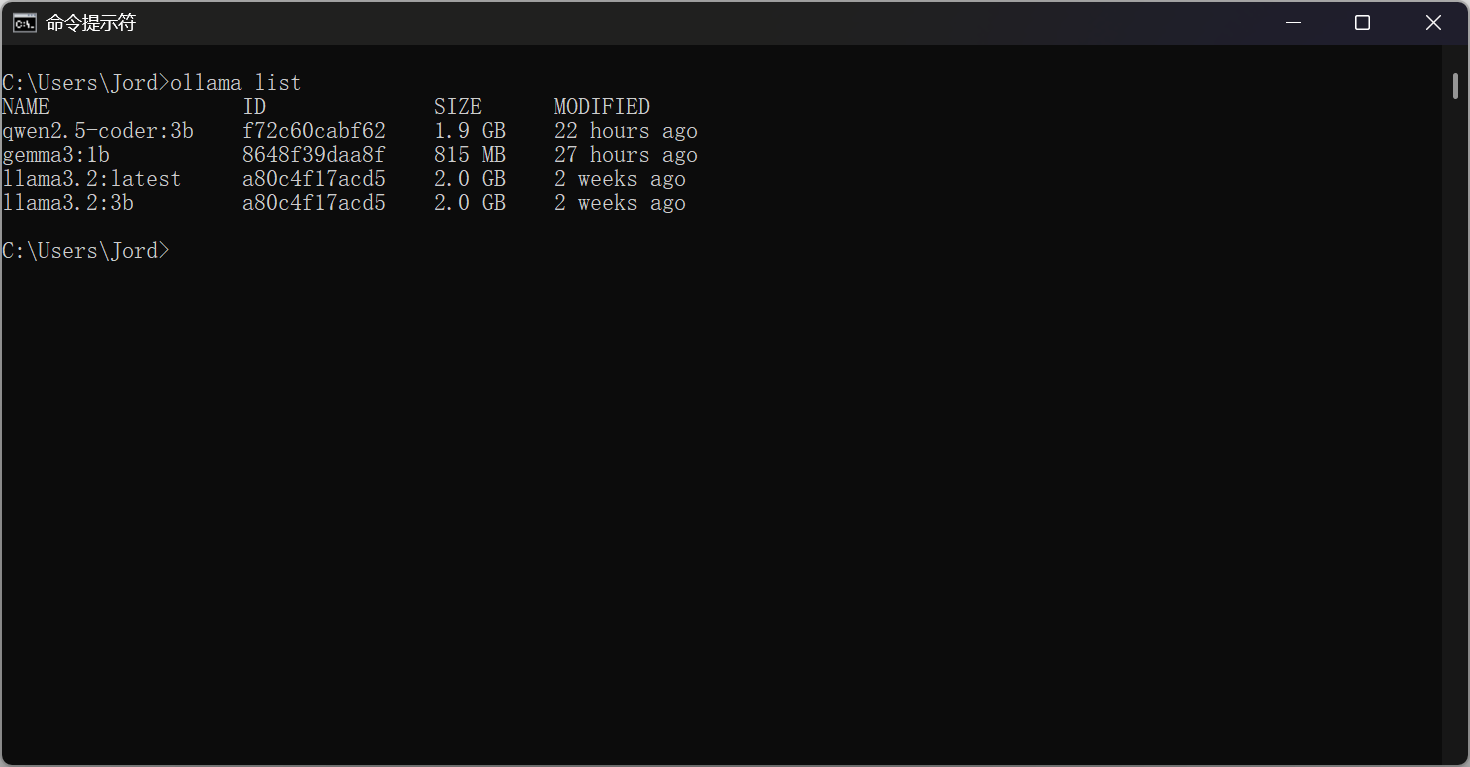Click the 'ollama list' command text
The image size is (1470, 767).
[236, 83]
